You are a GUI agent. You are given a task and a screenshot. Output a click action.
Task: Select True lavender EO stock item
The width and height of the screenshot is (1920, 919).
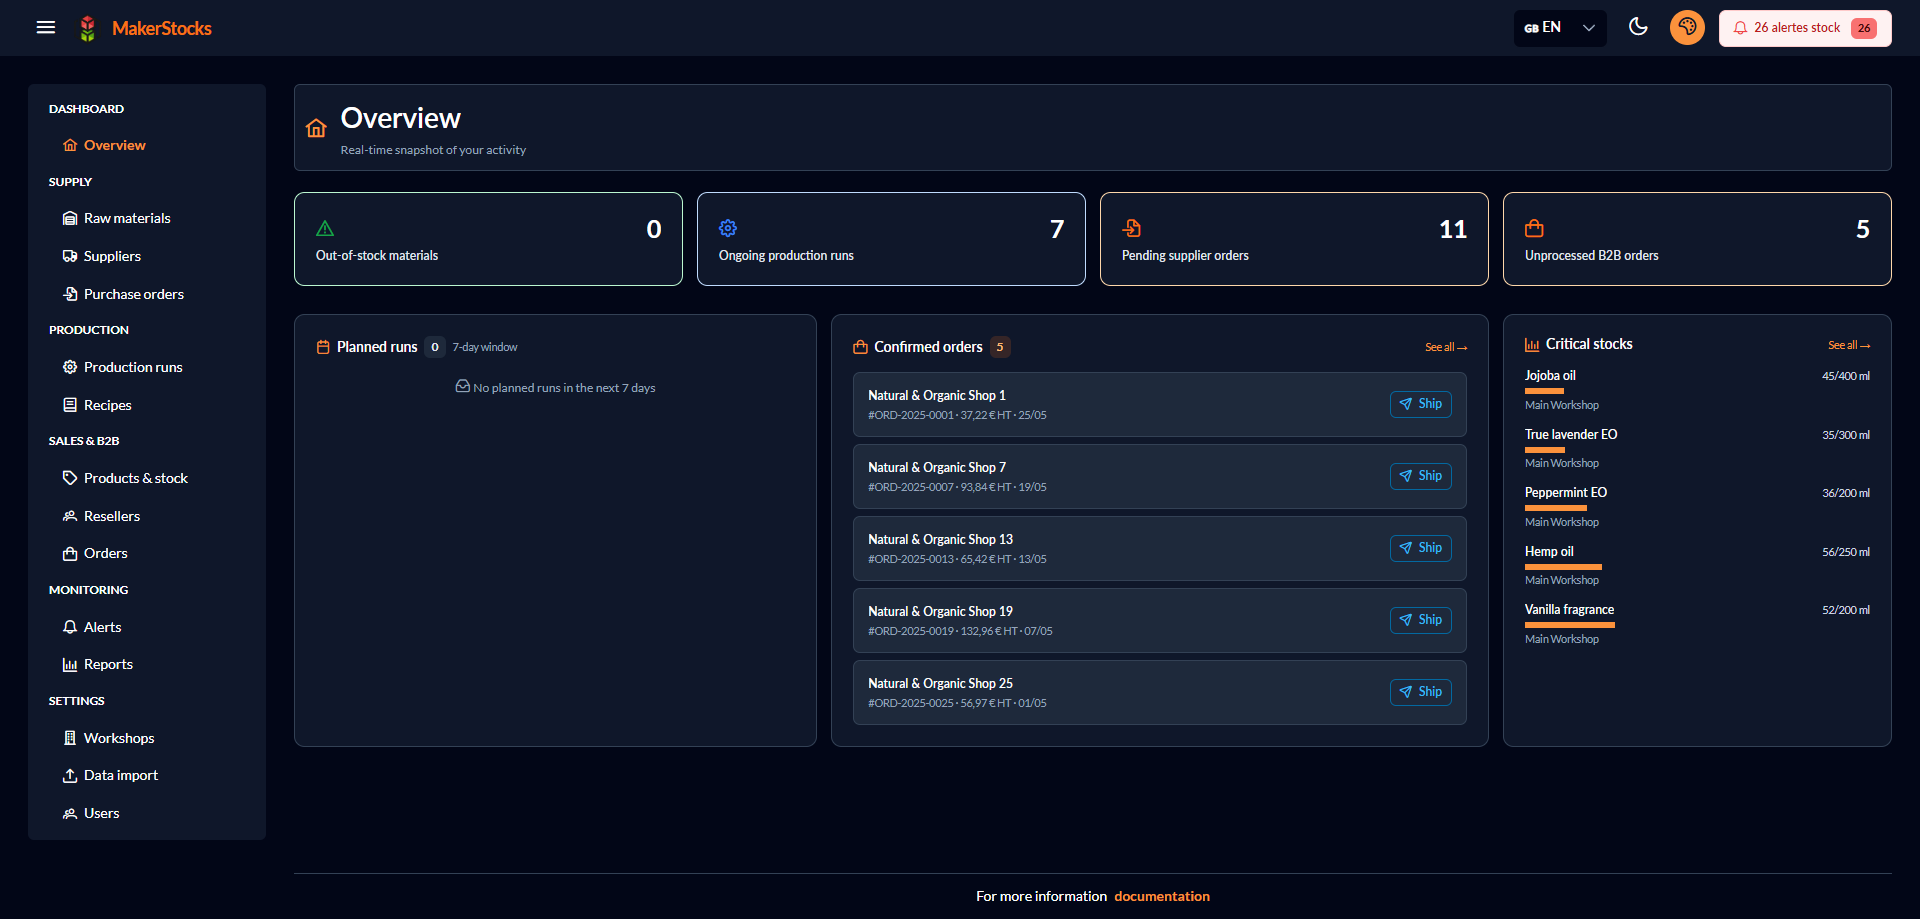click(1697, 448)
